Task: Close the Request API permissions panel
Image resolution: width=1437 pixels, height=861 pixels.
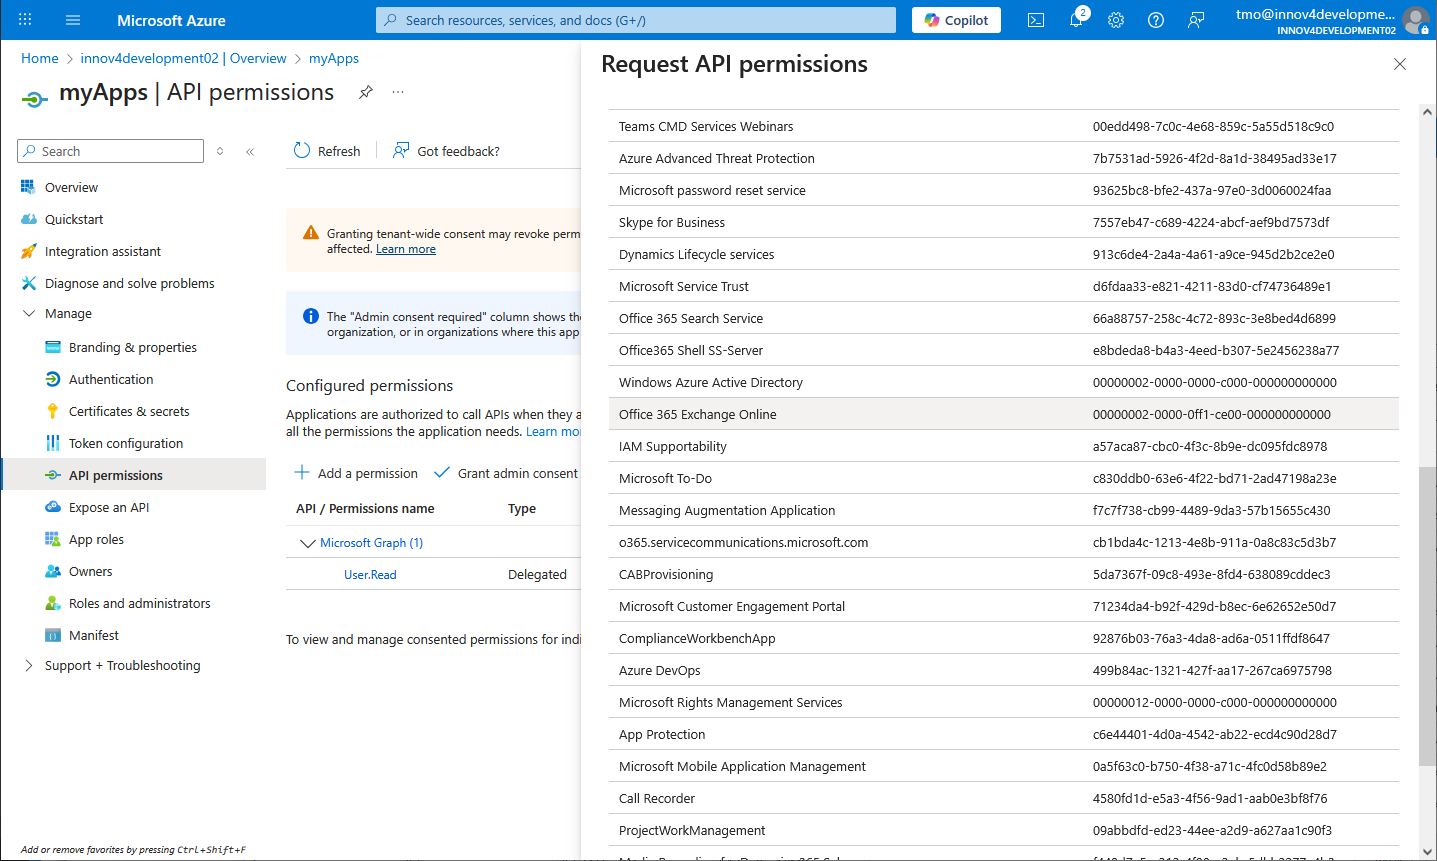Action: 1400,64
